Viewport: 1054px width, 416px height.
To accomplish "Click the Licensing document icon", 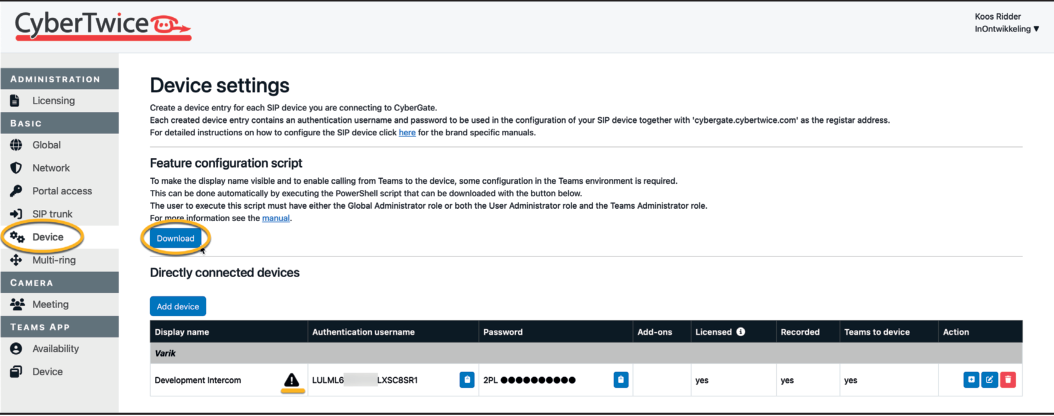I will click(16, 101).
